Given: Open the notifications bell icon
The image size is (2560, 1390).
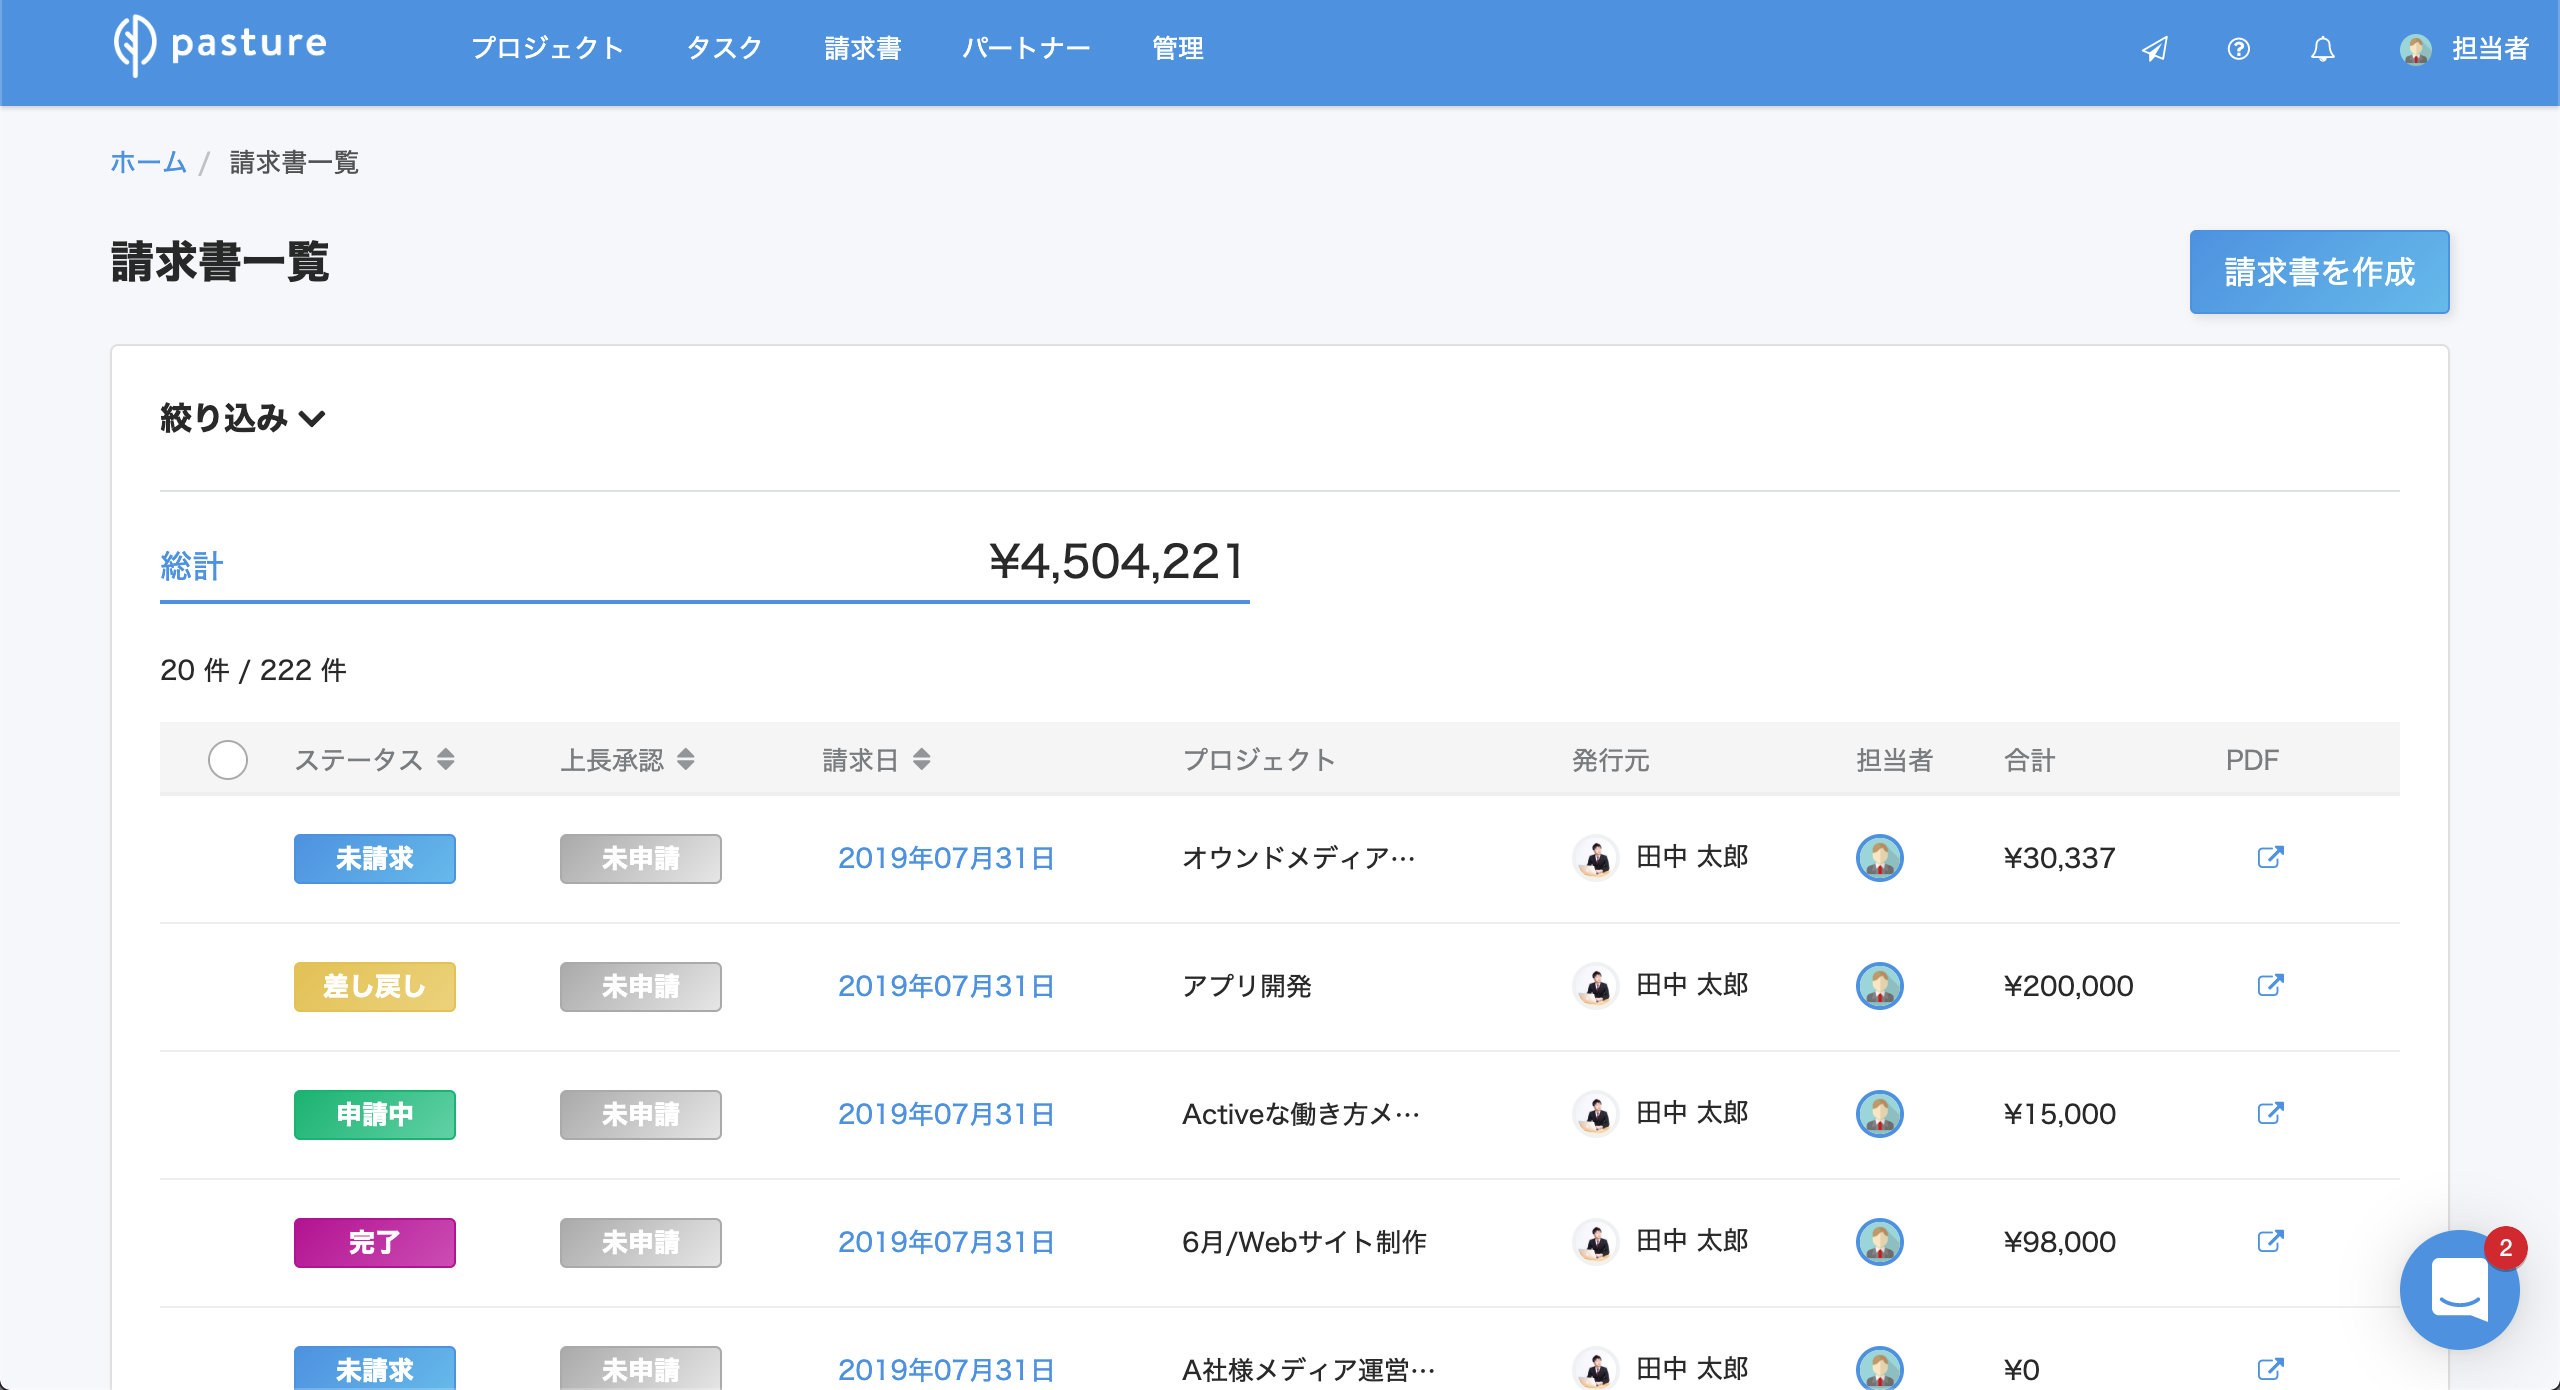Looking at the screenshot, I should [x=2323, y=49].
